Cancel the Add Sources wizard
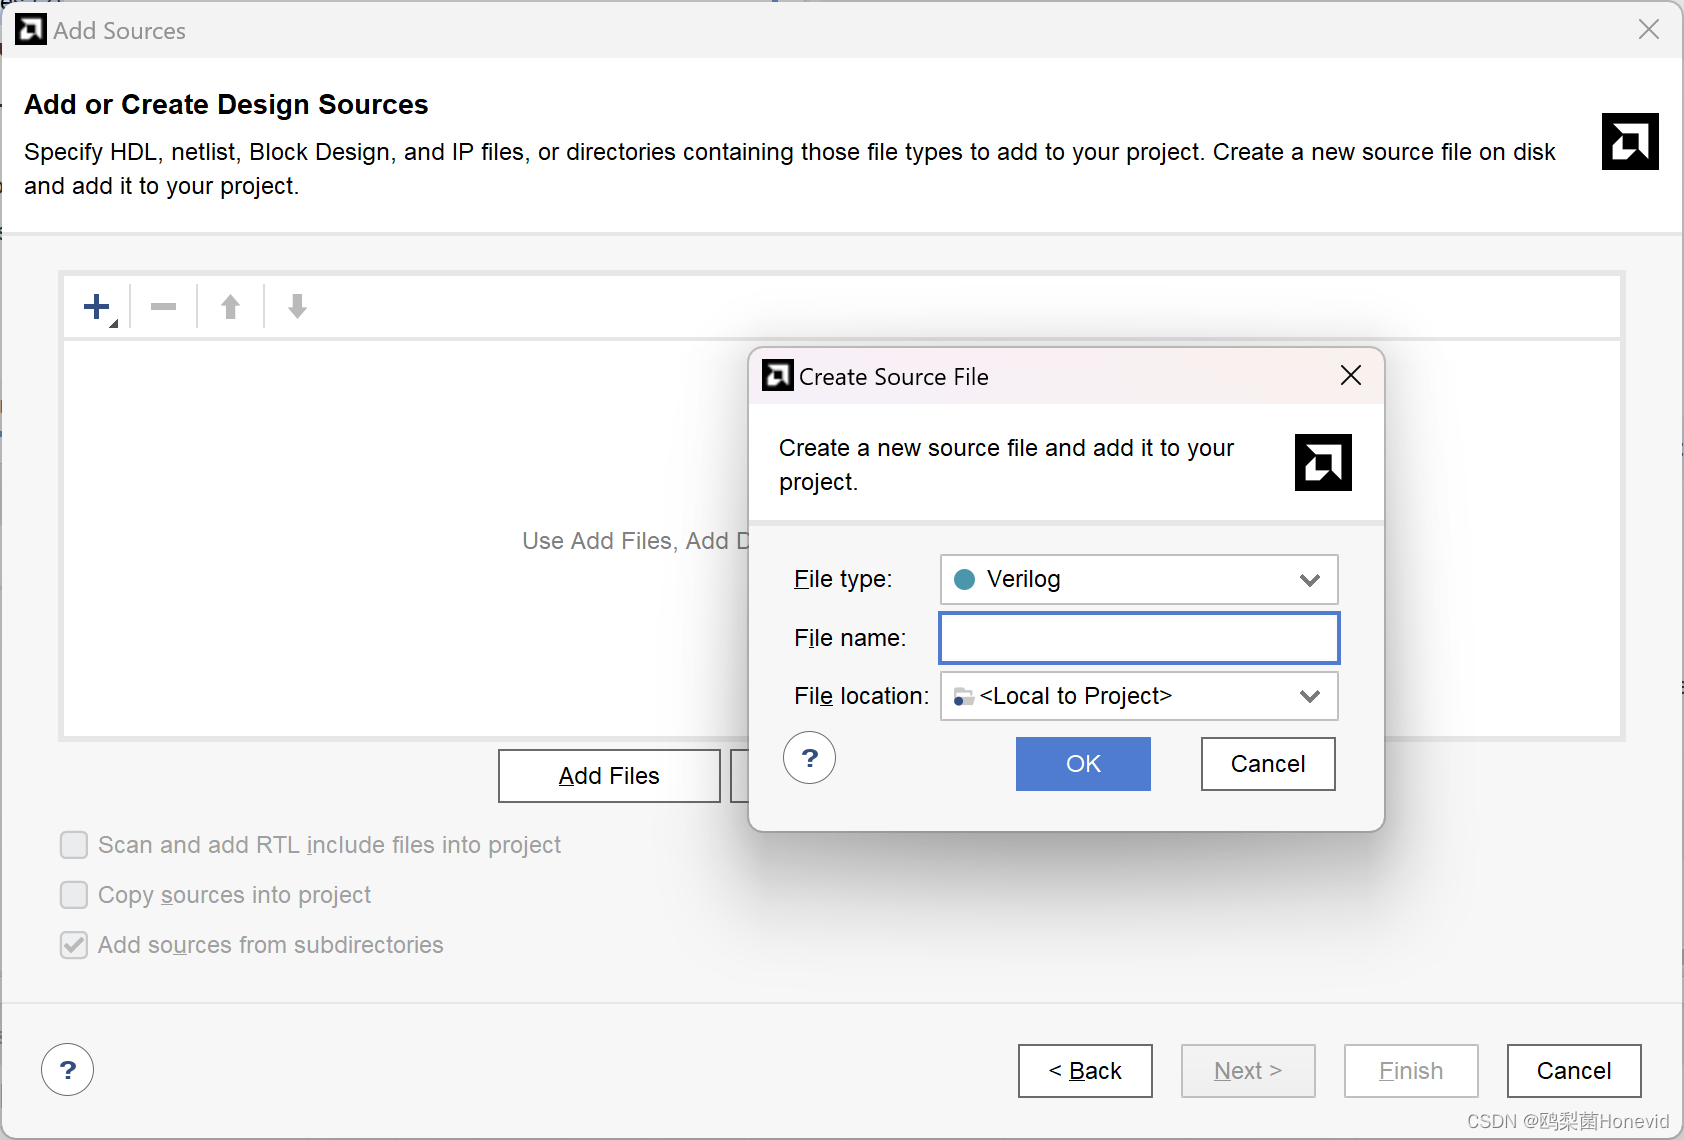The height and width of the screenshot is (1140, 1684). coord(1574,1071)
